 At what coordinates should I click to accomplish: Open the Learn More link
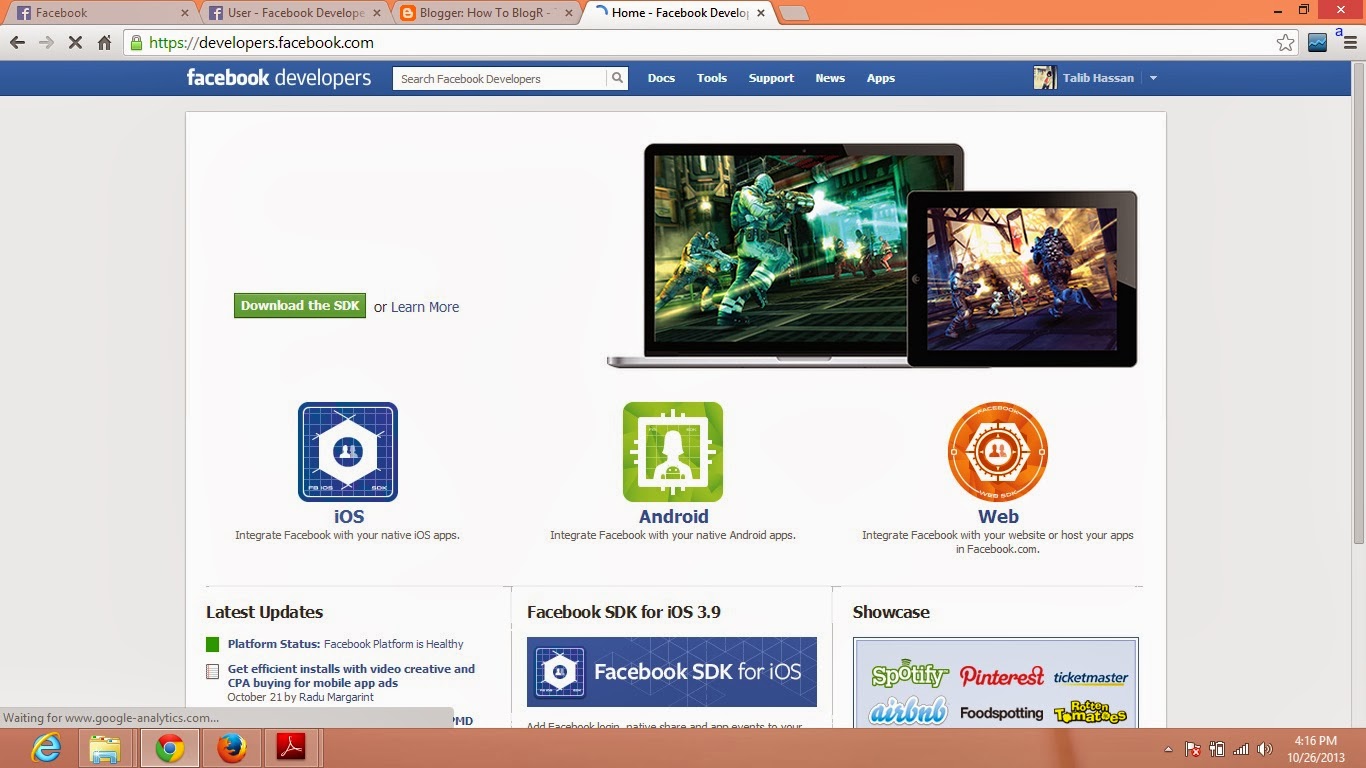click(424, 306)
